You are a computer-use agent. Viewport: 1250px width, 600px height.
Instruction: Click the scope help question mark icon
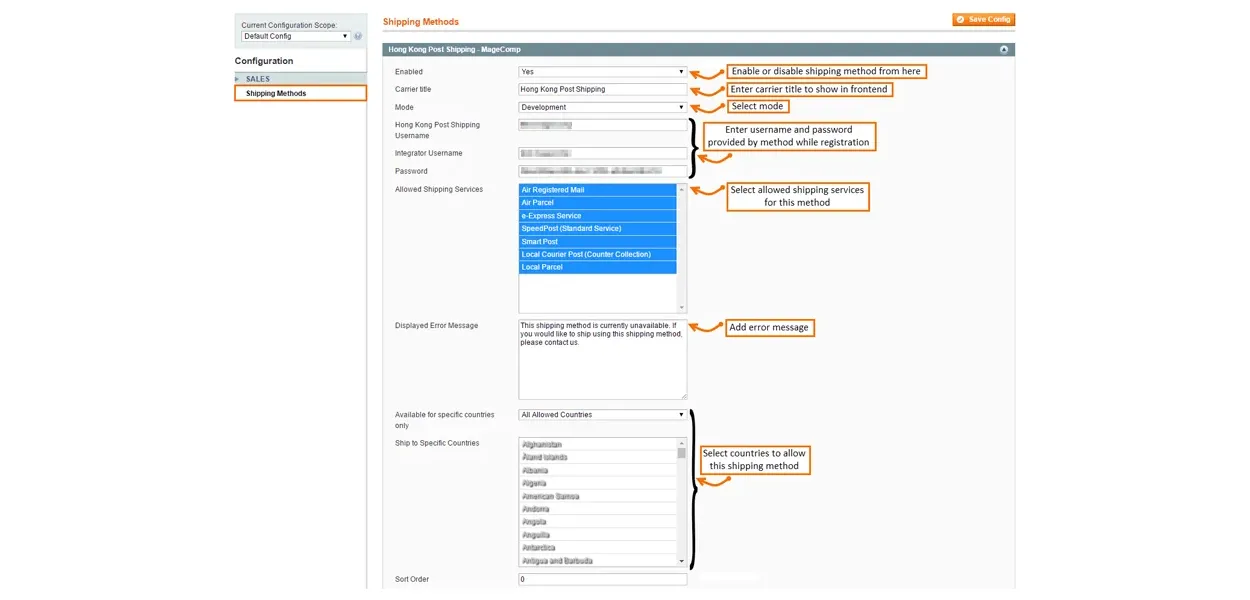[358, 36]
